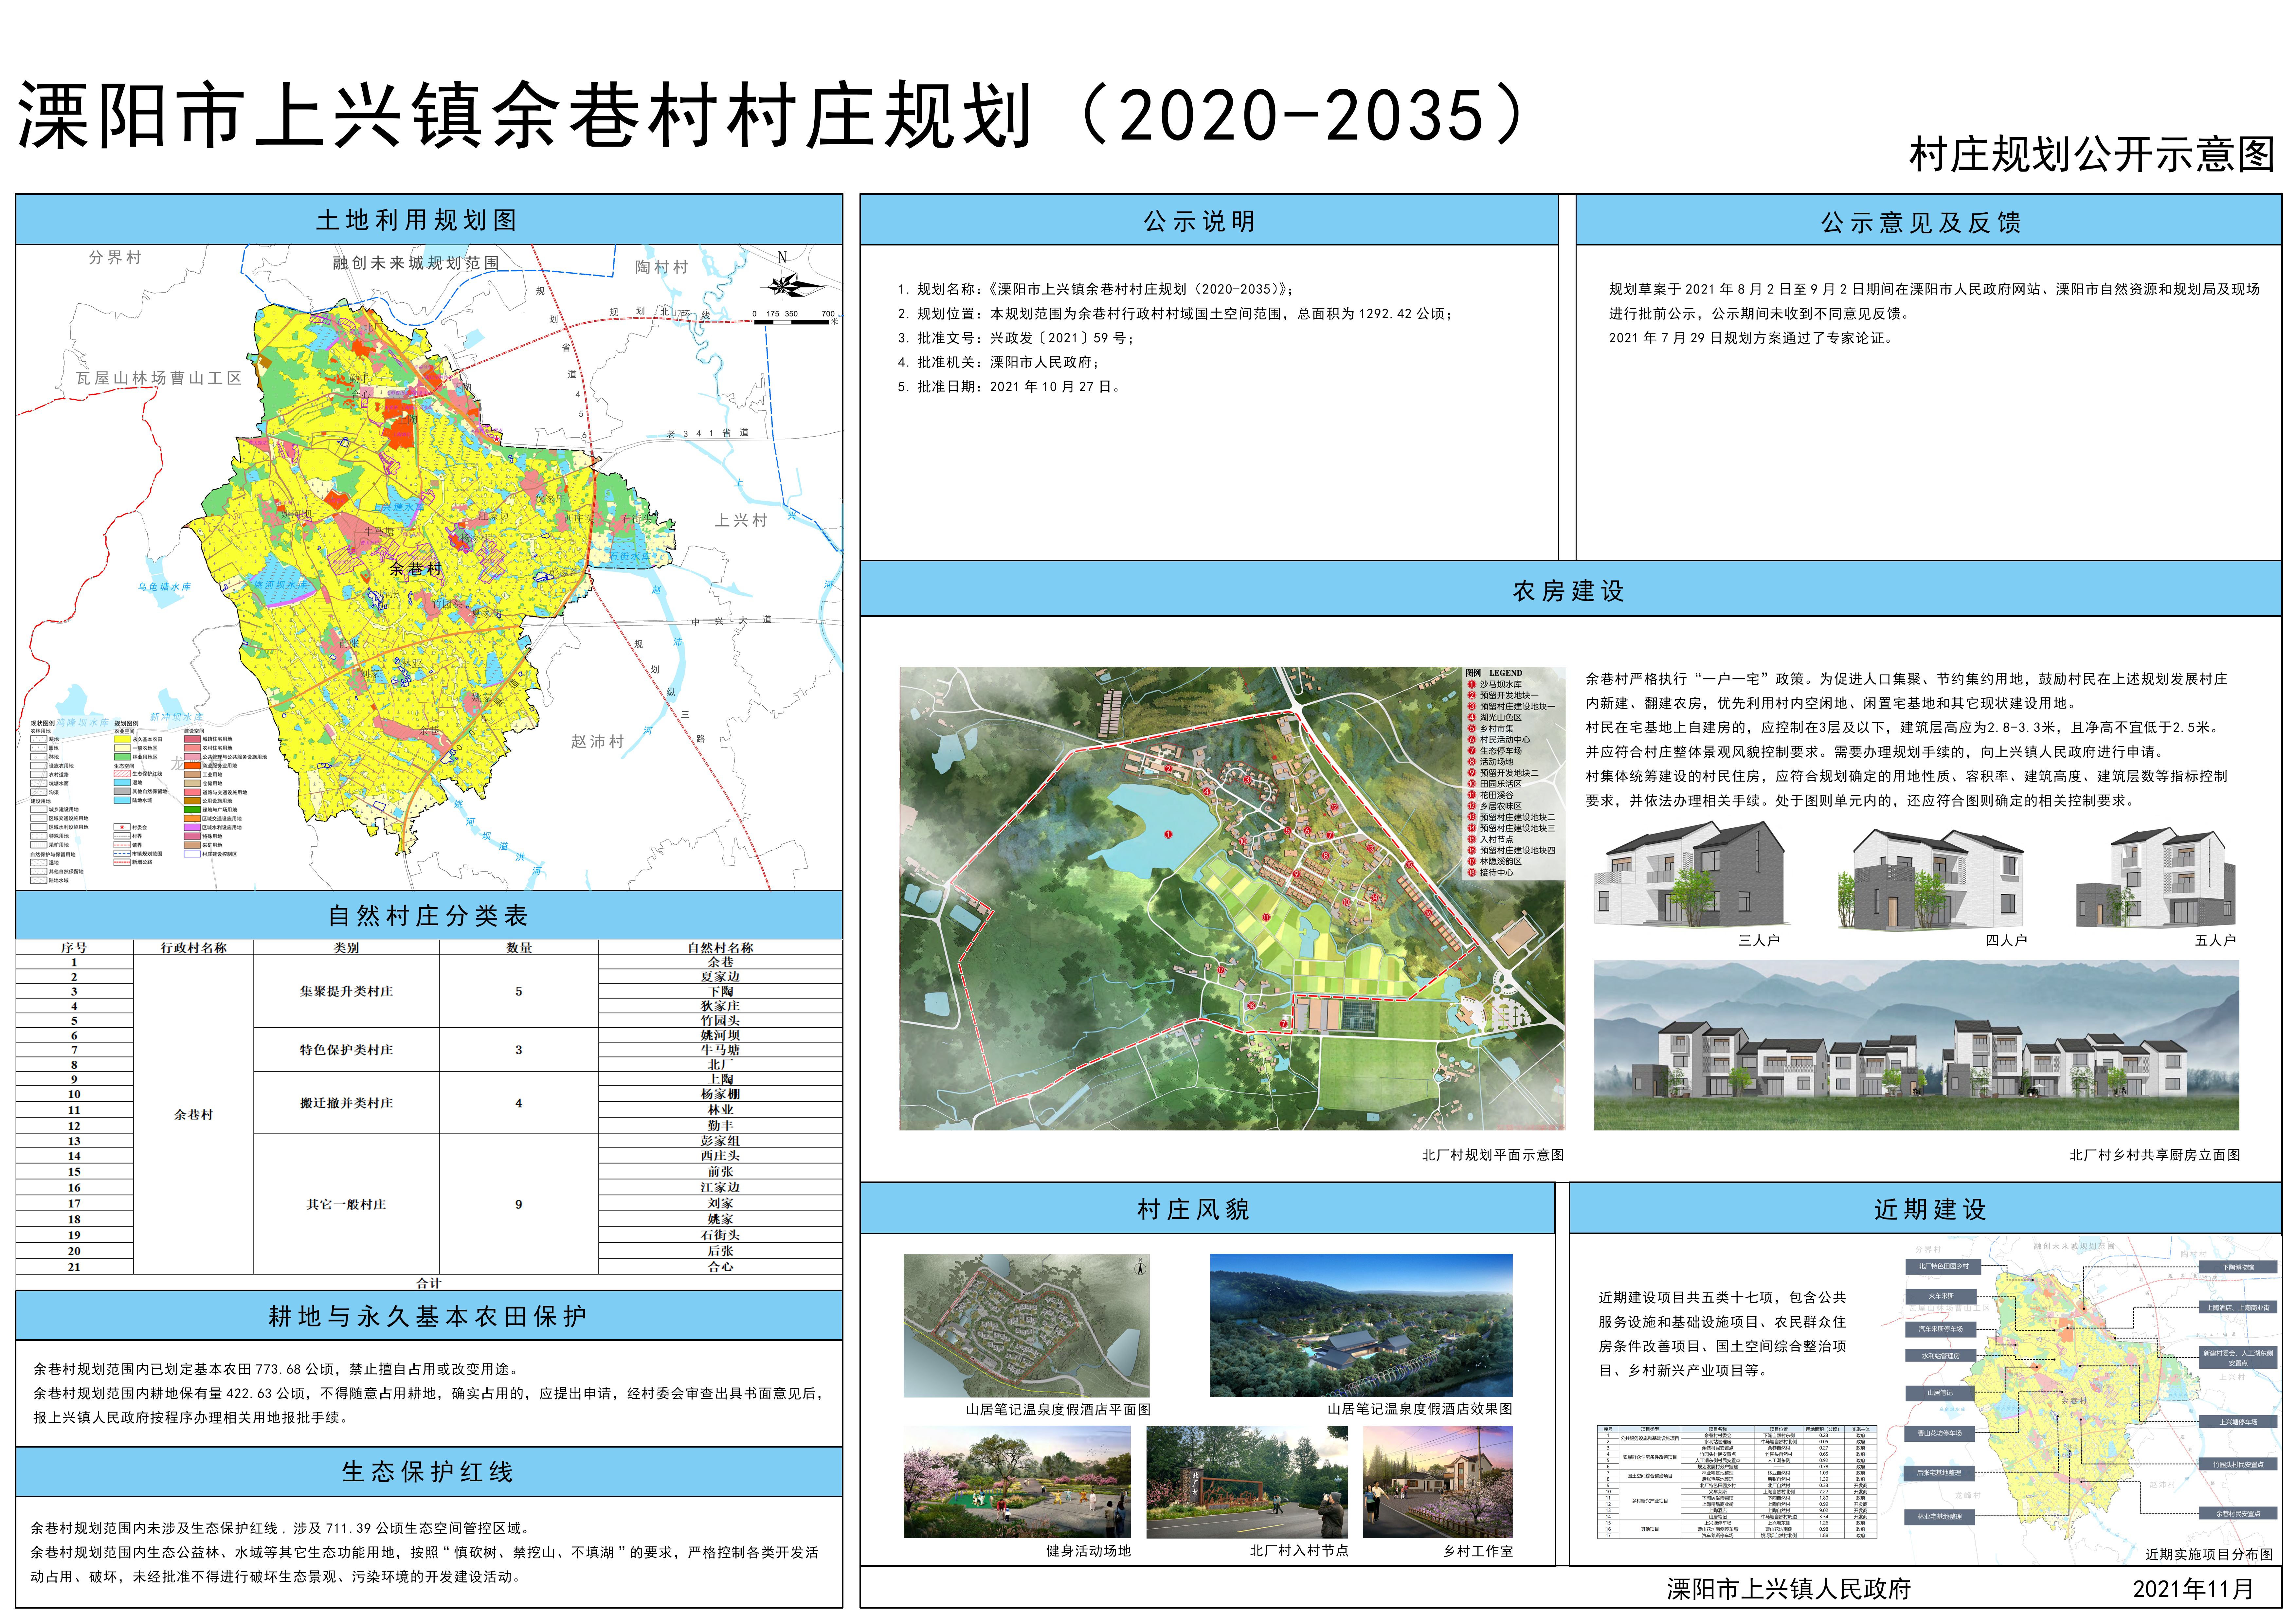Click the 瓦屋山林场曹山工区 map label
Screen dimensions: 2296x1623
pyautogui.click(x=159, y=378)
